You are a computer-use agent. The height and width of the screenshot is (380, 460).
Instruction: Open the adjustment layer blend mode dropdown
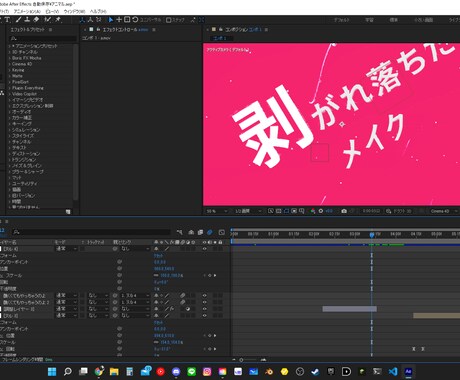click(66, 309)
